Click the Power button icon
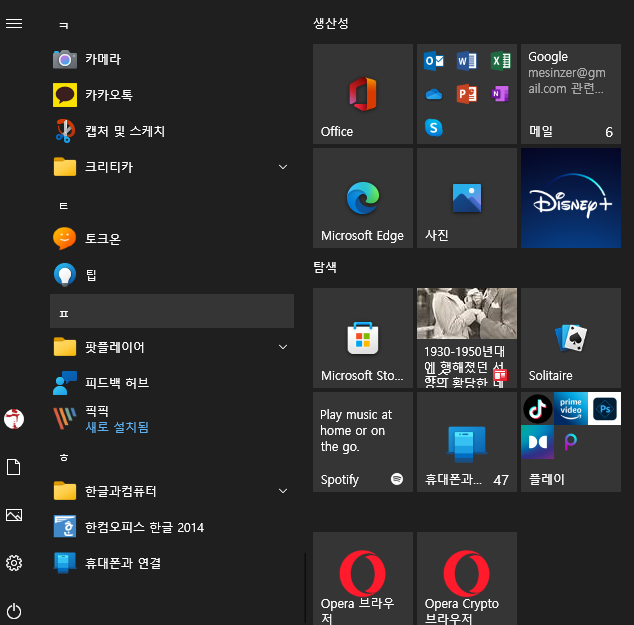Viewport: 634px width, 625px height. pyautogui.click(x=14, y=611)
